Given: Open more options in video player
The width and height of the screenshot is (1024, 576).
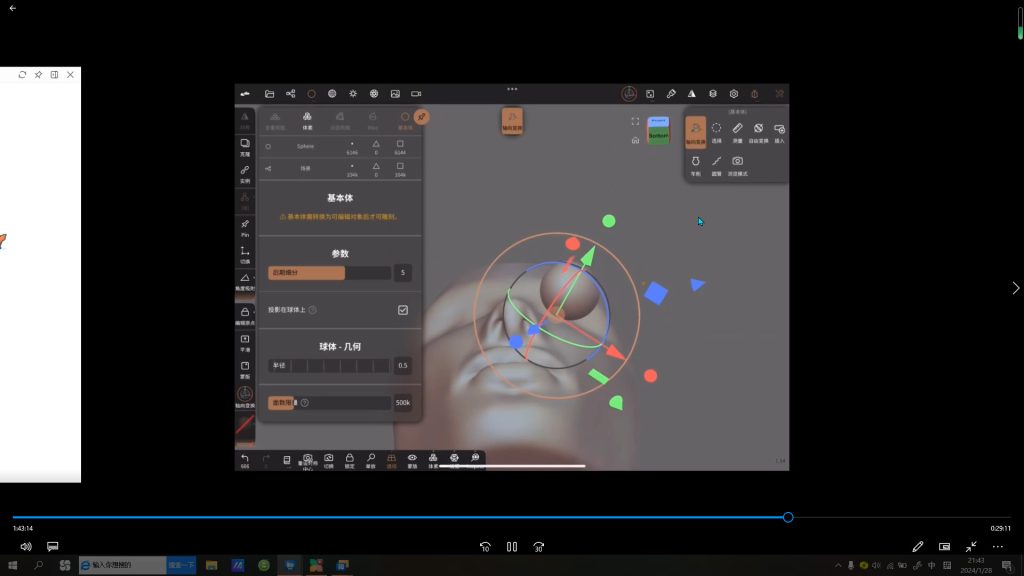Looking at the screenshot, I should tap(997, 547).
